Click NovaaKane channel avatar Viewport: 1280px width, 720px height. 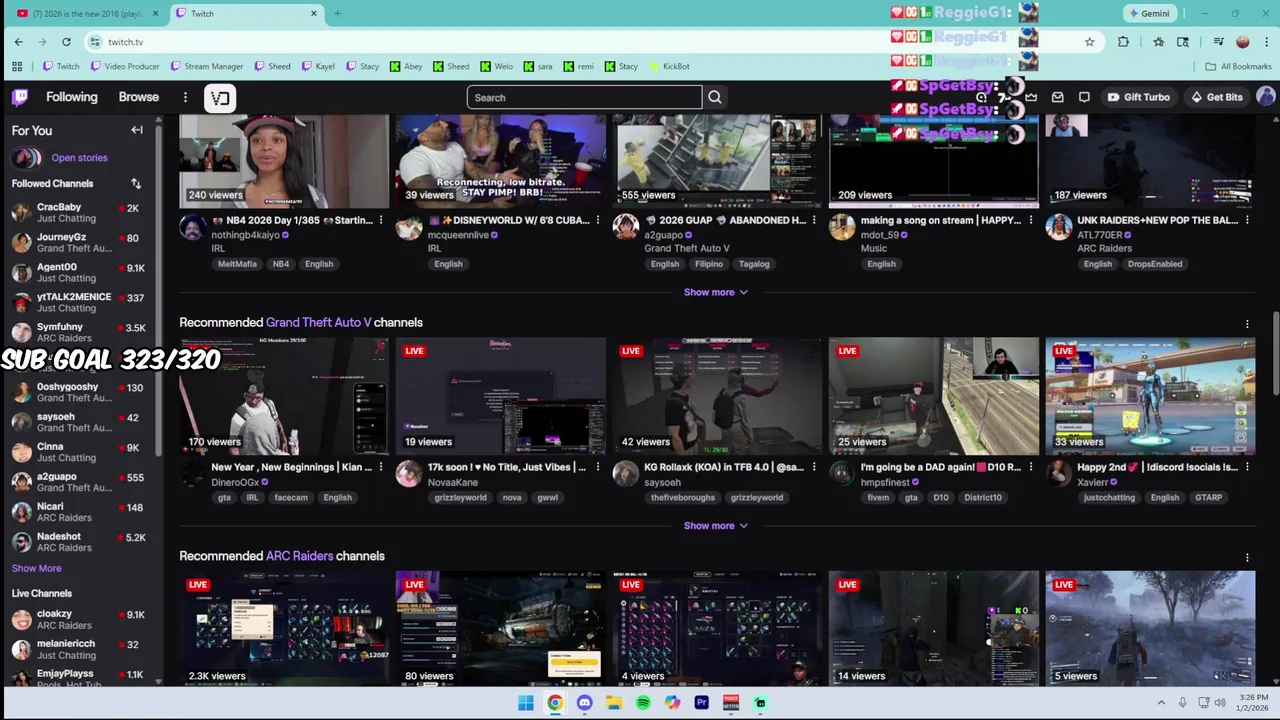tap(408, 474)
